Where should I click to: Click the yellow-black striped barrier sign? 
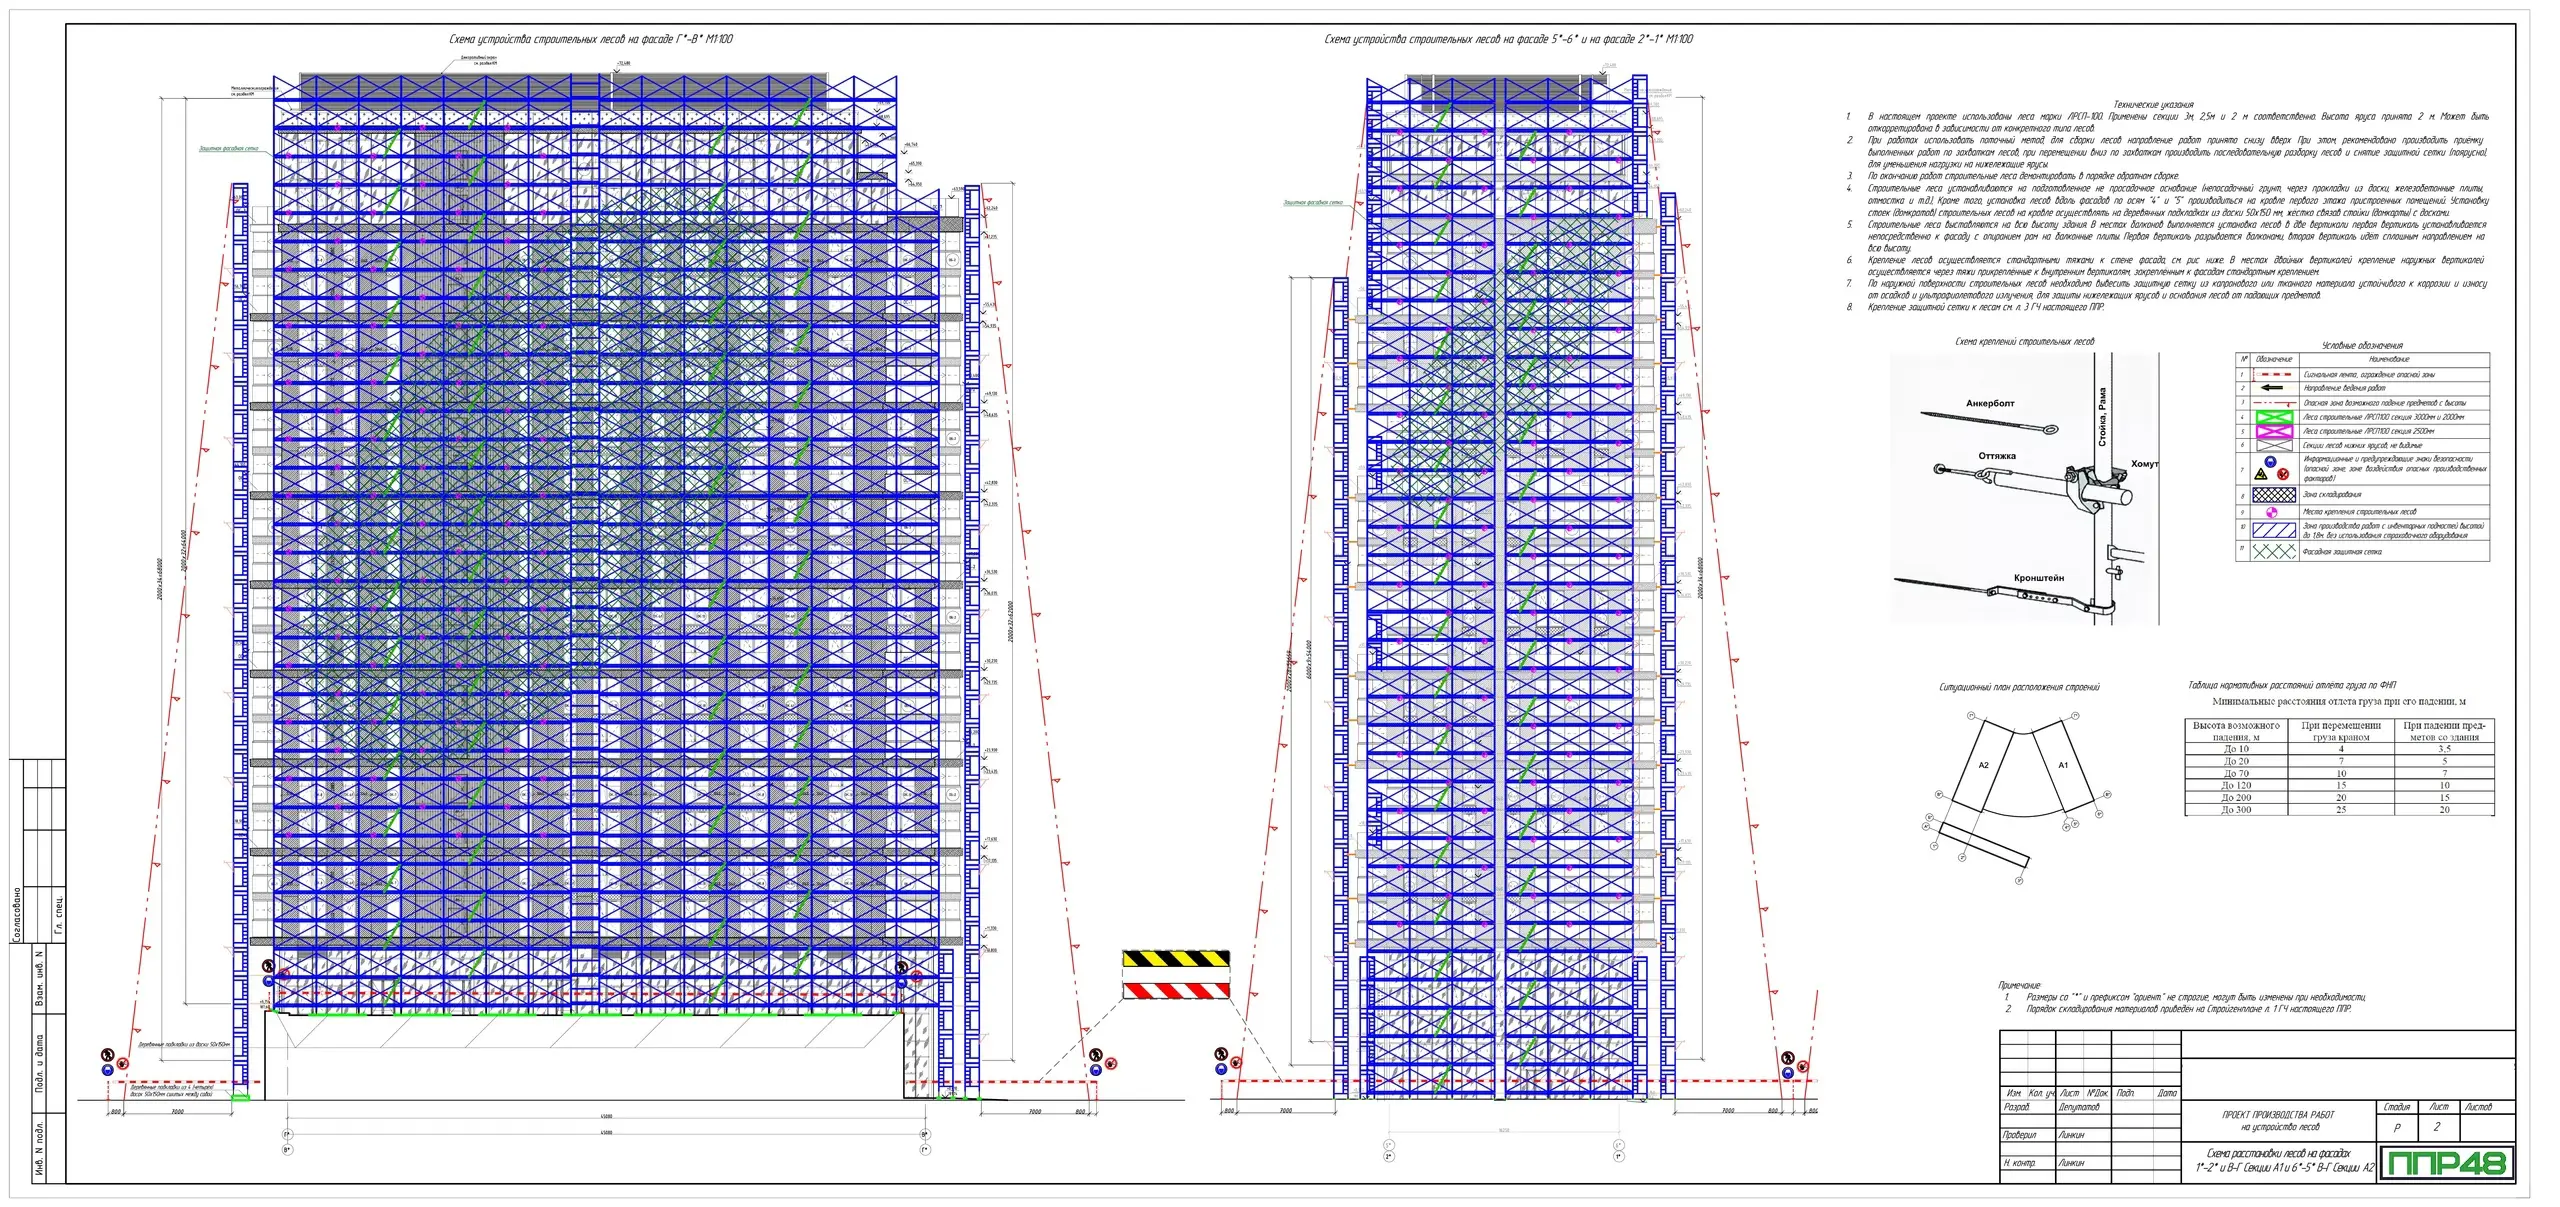coord(1176,958)
